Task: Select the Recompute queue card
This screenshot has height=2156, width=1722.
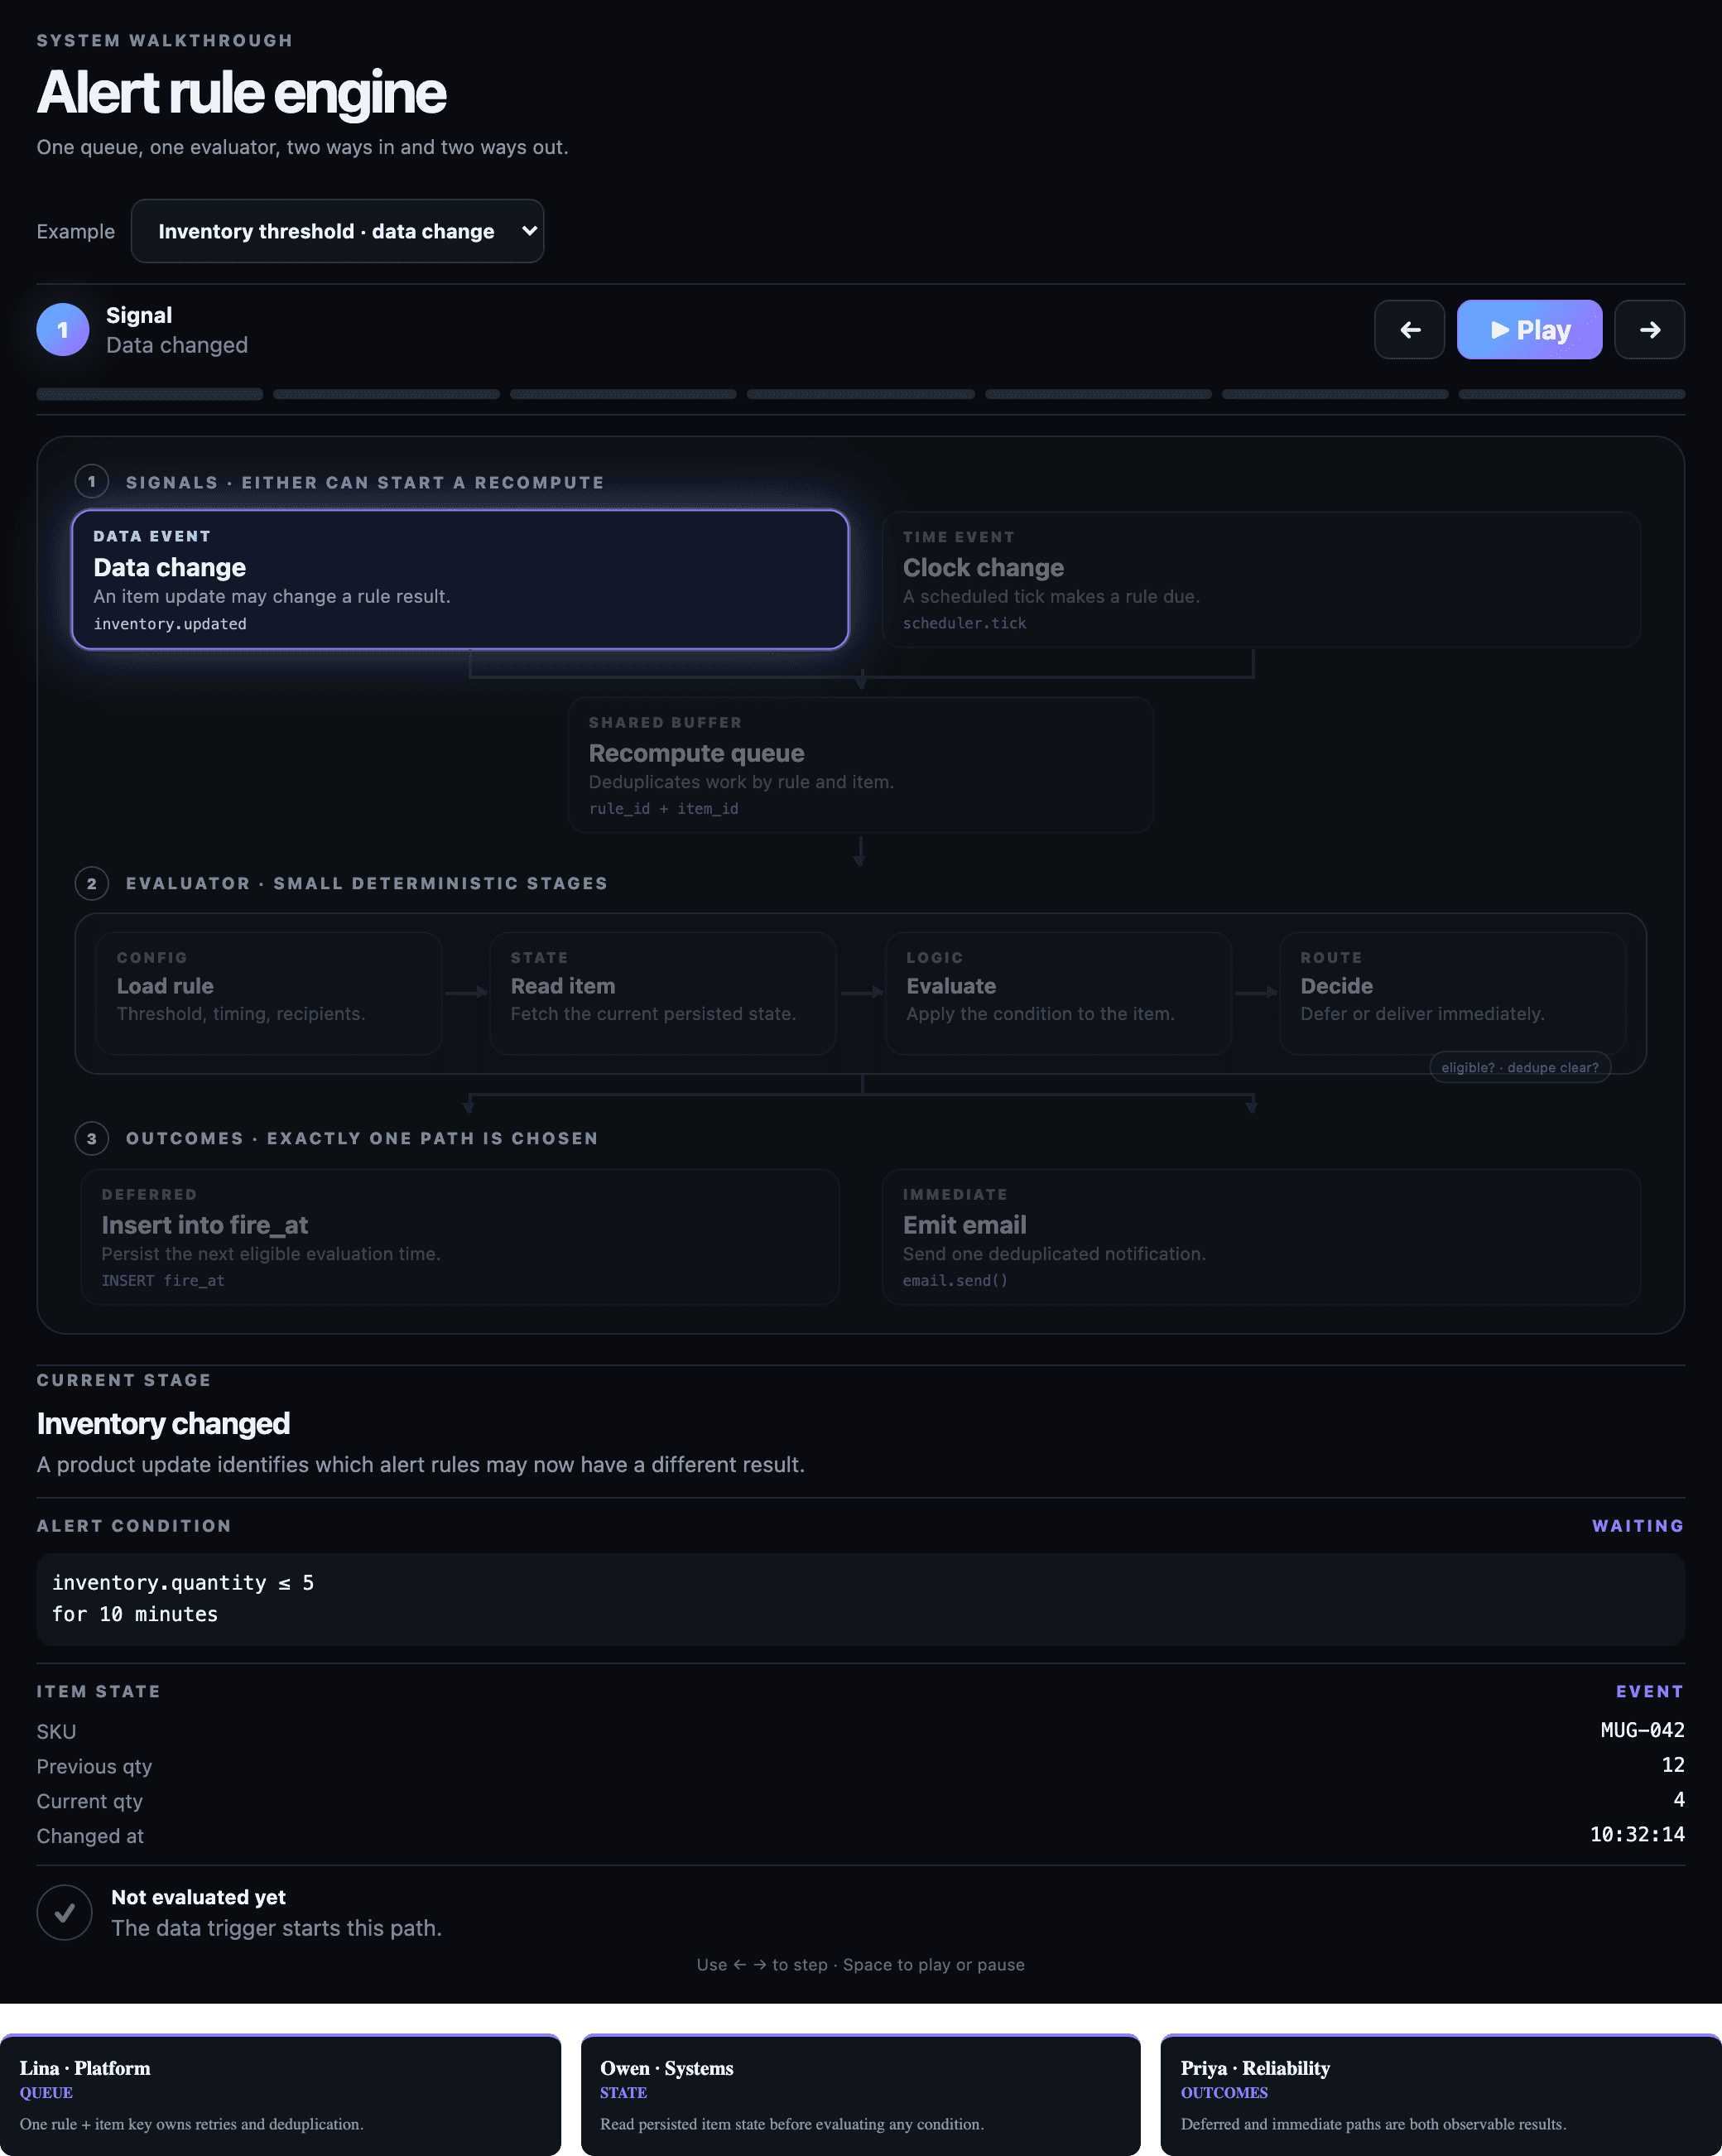Action: pyautogui.click(x=860, y=765)
